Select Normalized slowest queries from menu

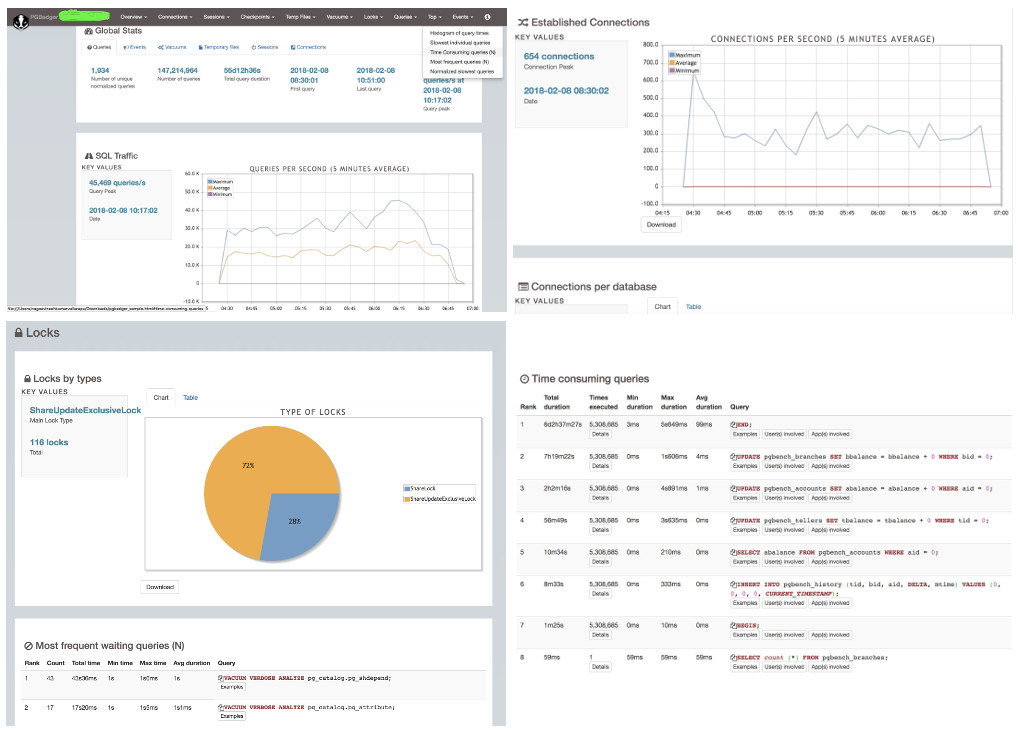[461, 72]
